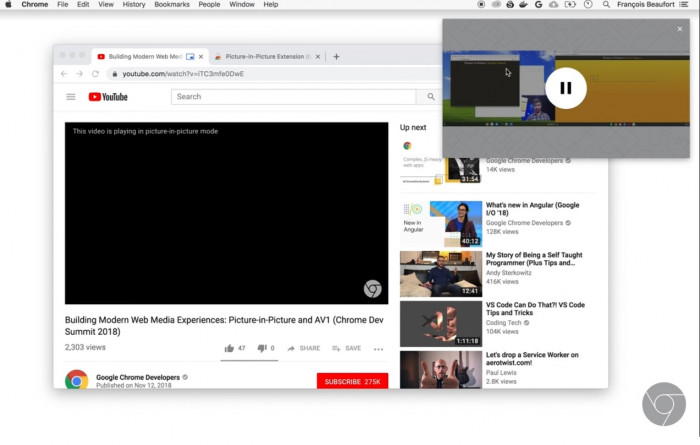This screenshot has width=700, height=445.
Task: Open the more actions ellipsis menu
Action: point(378,349)
